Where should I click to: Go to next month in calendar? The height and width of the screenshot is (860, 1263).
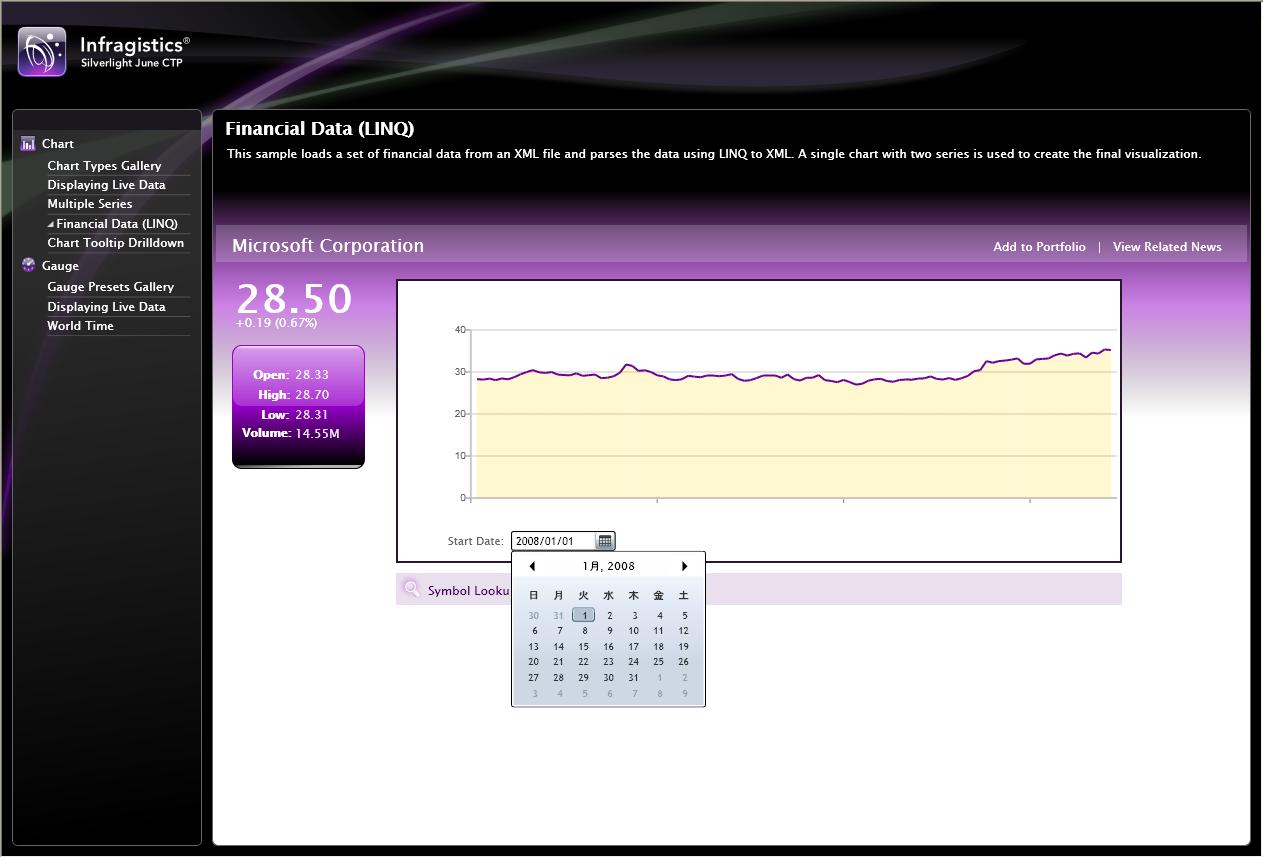click(x=684, y=566)
